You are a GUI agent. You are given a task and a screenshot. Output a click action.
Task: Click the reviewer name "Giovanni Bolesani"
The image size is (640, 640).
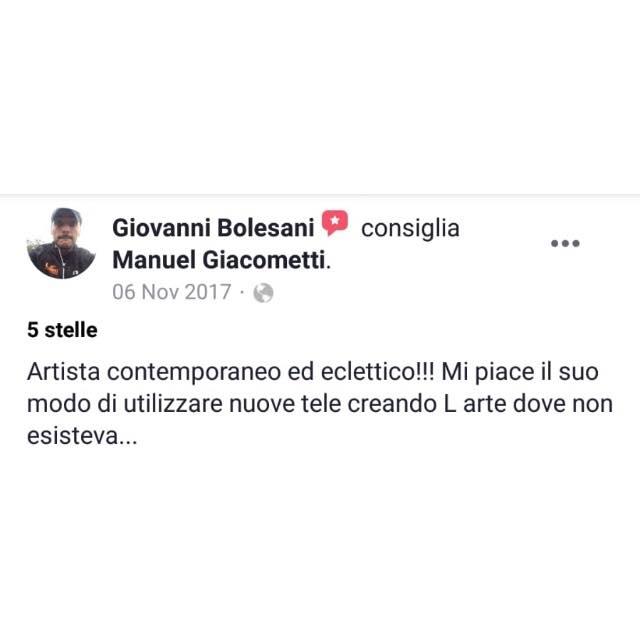213,228
